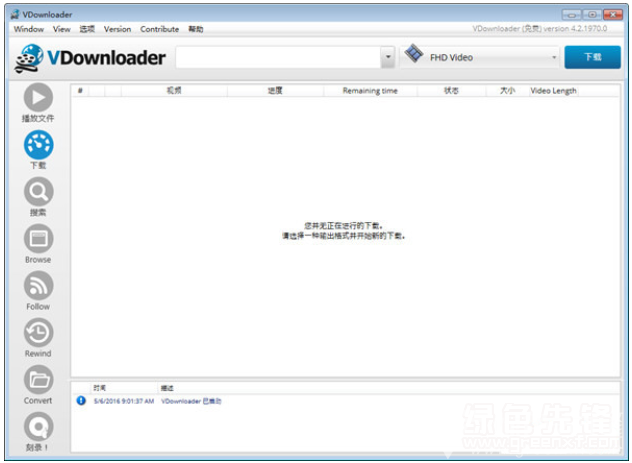The height and width of the screenshot is (463, 632).
Task: Click the version 4.2.1970.0 label
Action: [540, 29]
